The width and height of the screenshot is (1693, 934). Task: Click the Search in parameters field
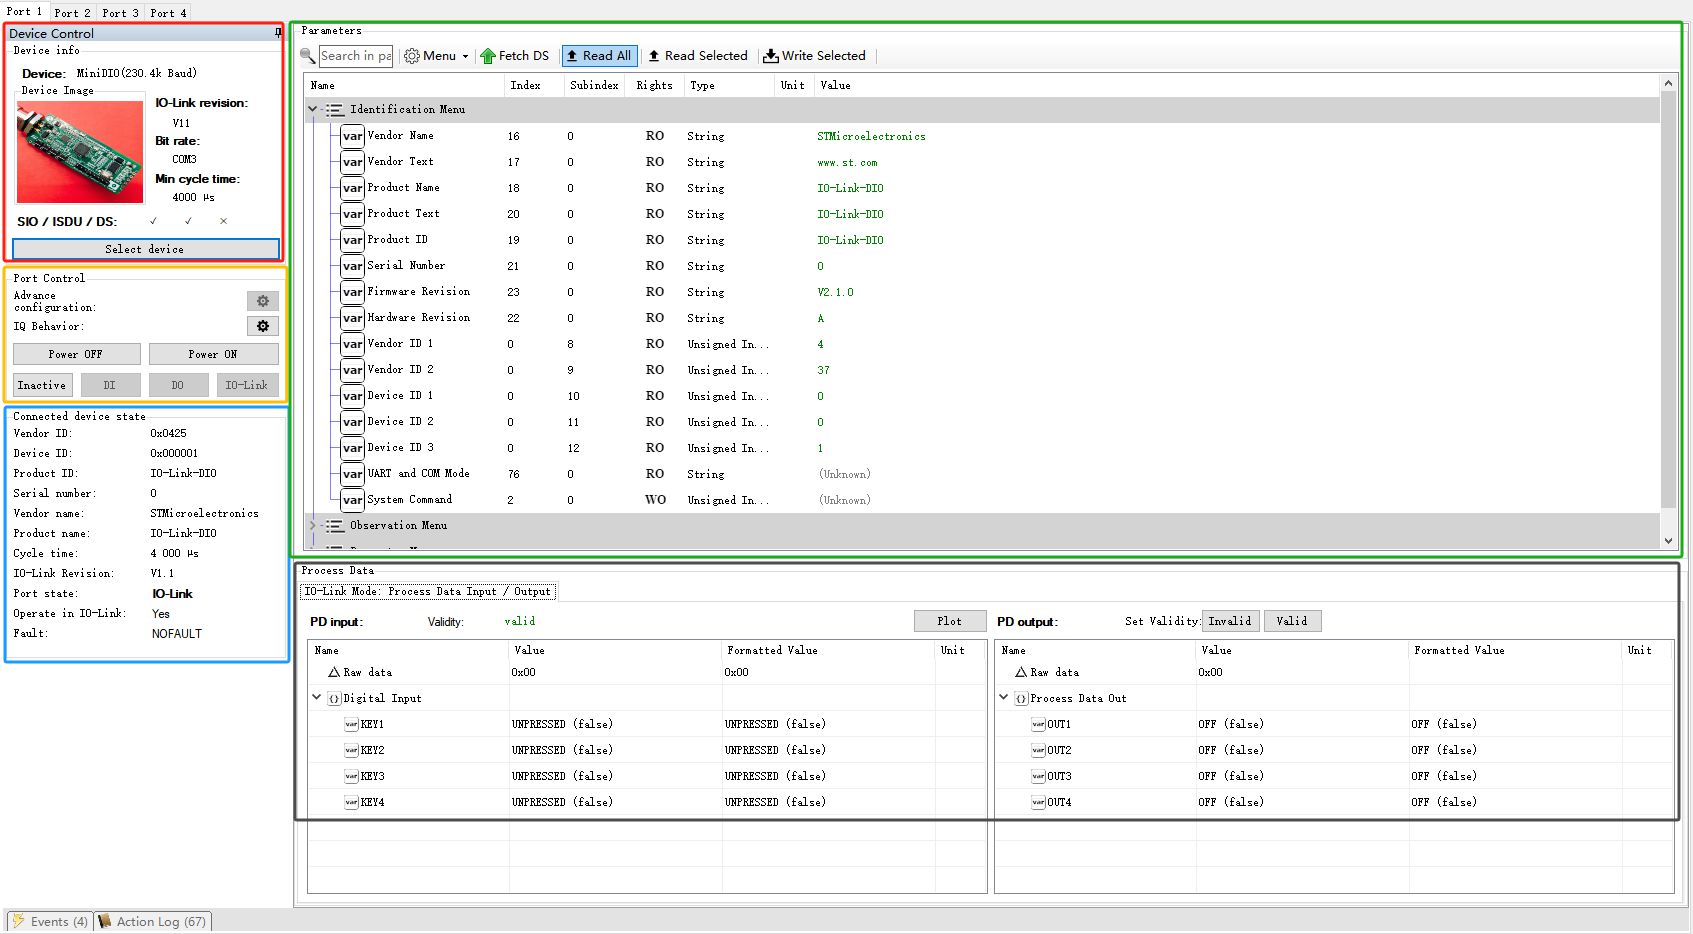[x=356, y=56]
